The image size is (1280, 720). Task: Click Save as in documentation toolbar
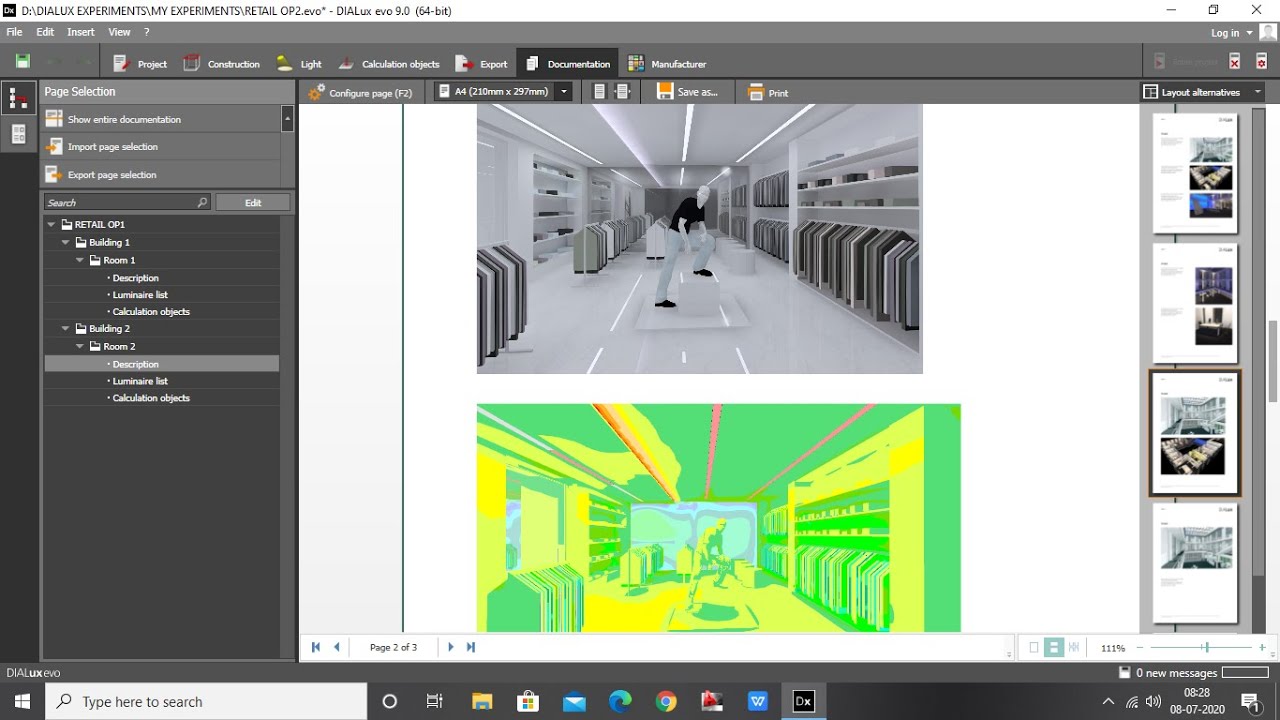pyautogui.click(x=687, y=92)
